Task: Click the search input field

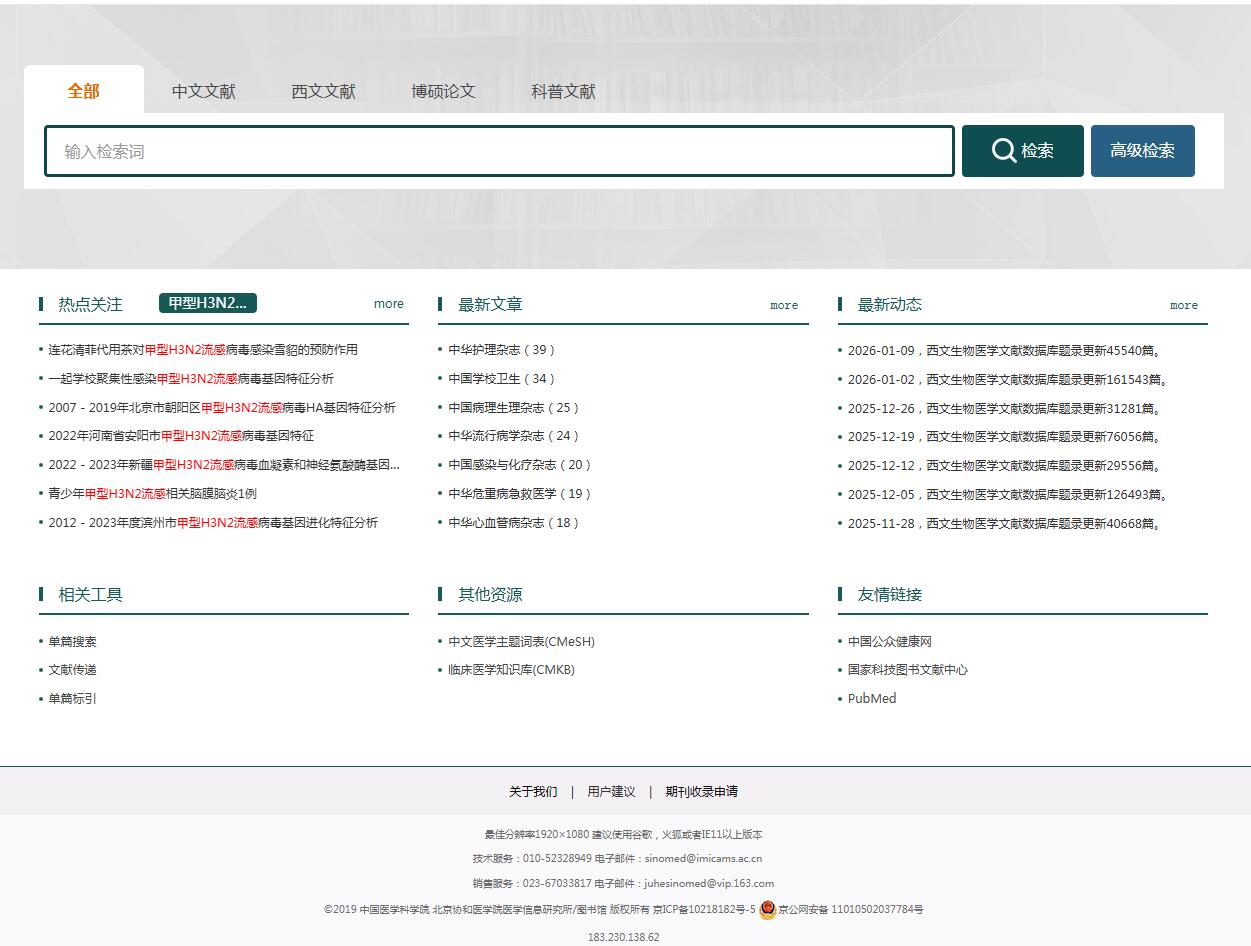Action: point(500,150)
